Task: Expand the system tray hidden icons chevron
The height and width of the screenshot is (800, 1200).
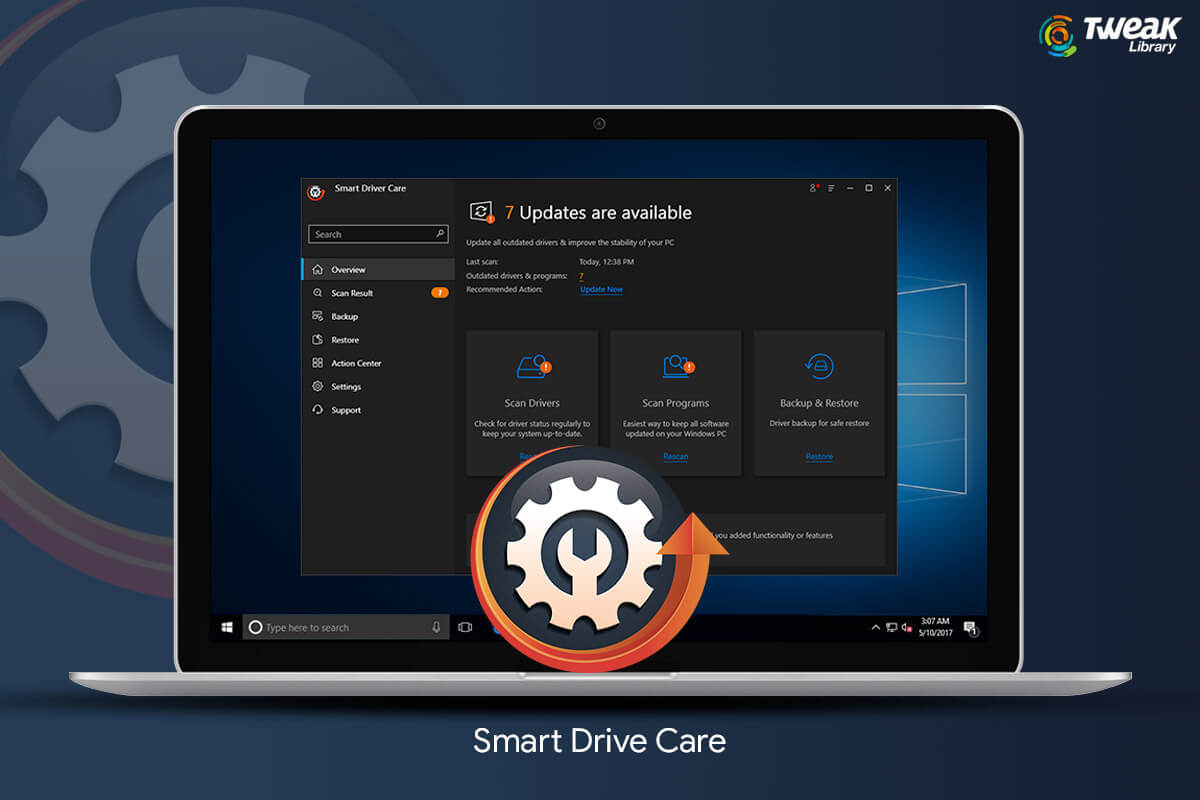Action: (875, 627)
